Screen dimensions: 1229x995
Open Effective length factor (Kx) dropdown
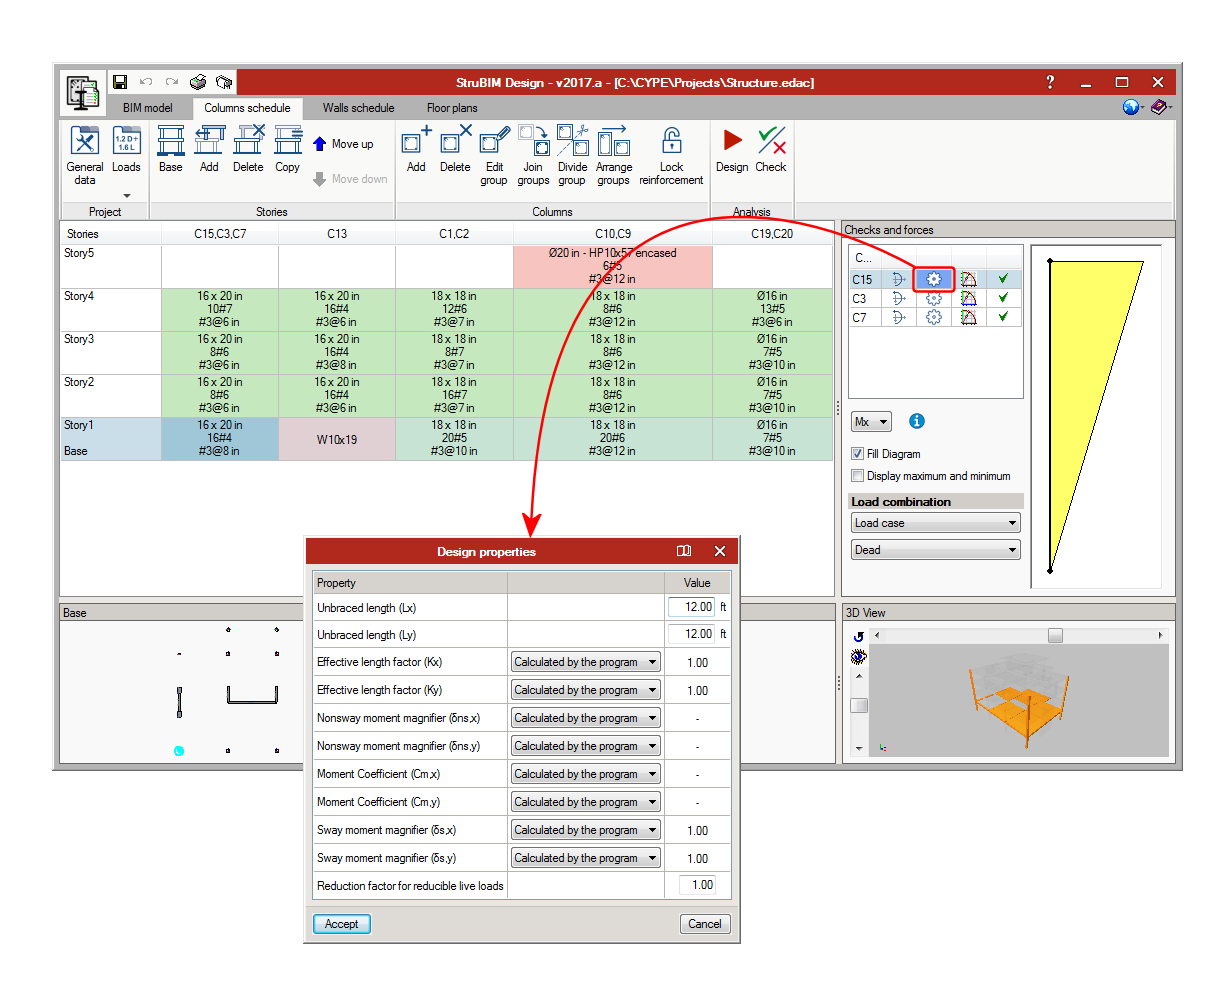(585, 662)
